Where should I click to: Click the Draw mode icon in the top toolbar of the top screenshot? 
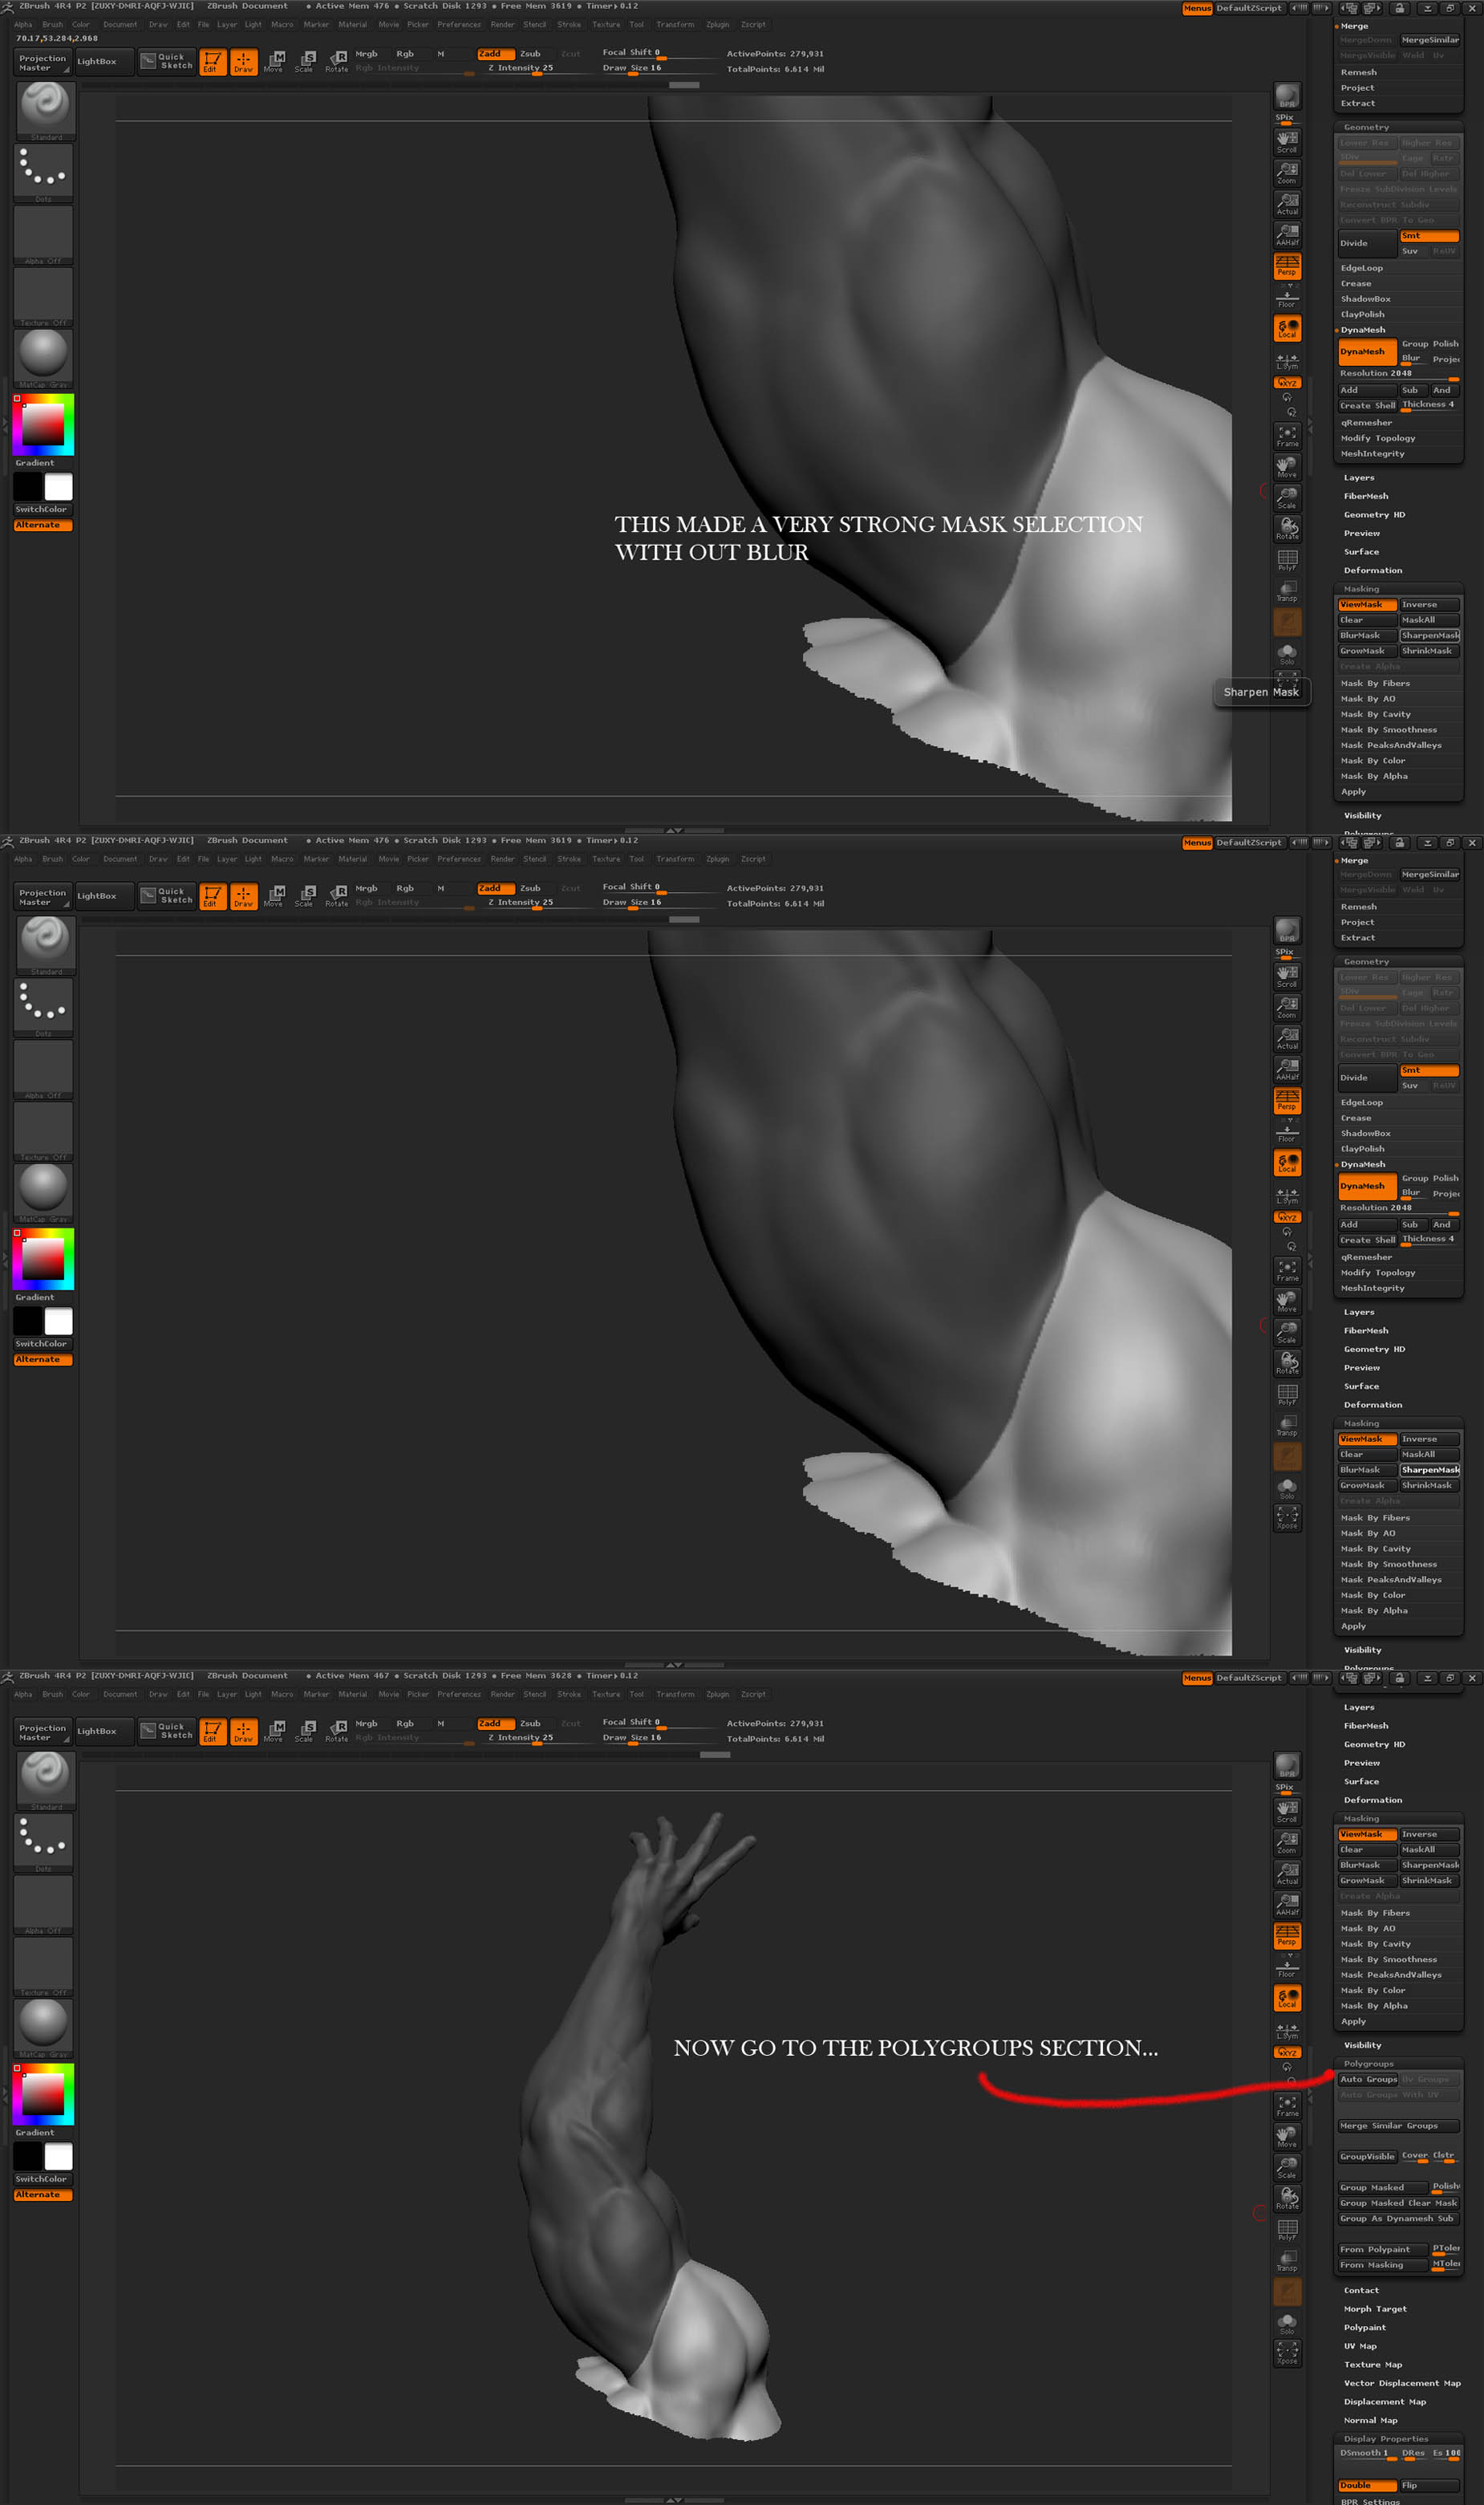coord(243,62)
